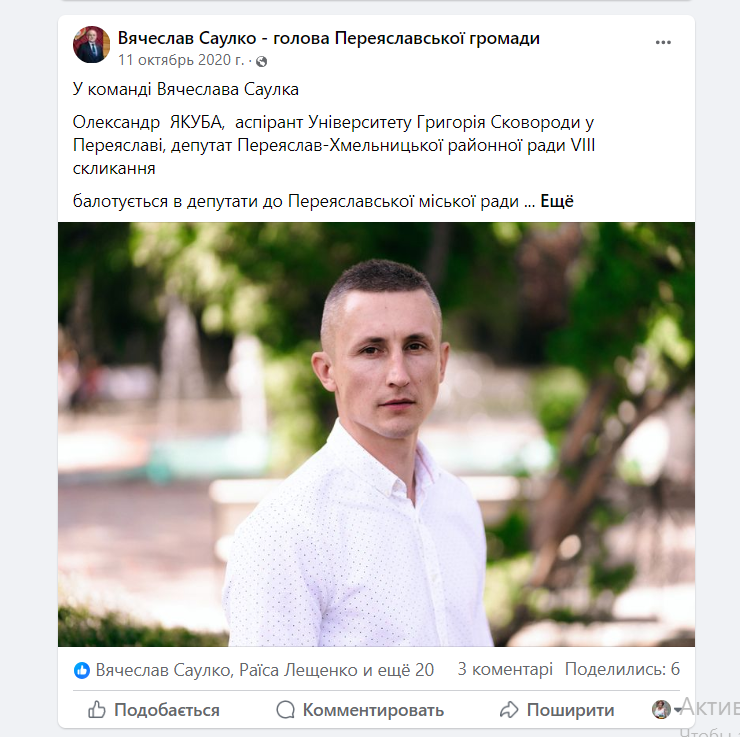Expand the post text via Ещё

[x=557, y=201]
